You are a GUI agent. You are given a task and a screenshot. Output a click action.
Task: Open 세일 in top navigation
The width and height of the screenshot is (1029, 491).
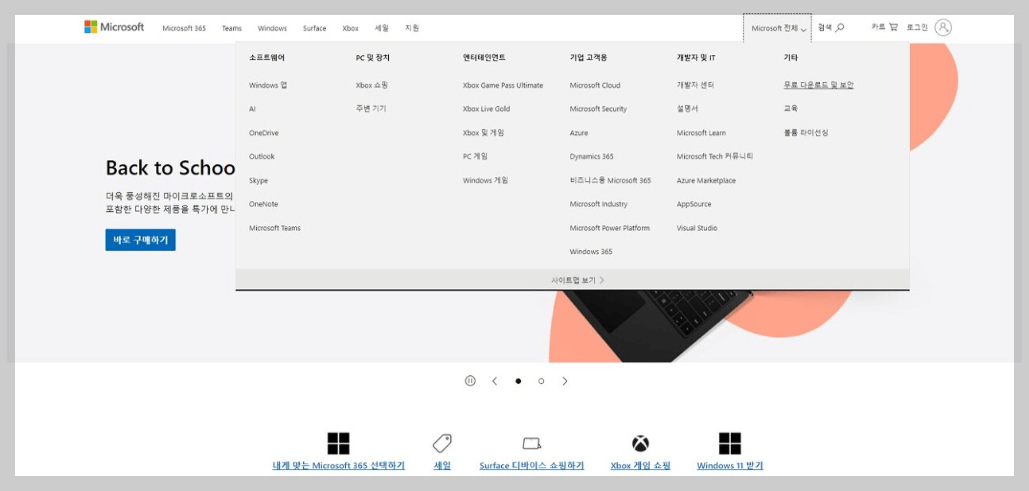(x=382, y=28)
